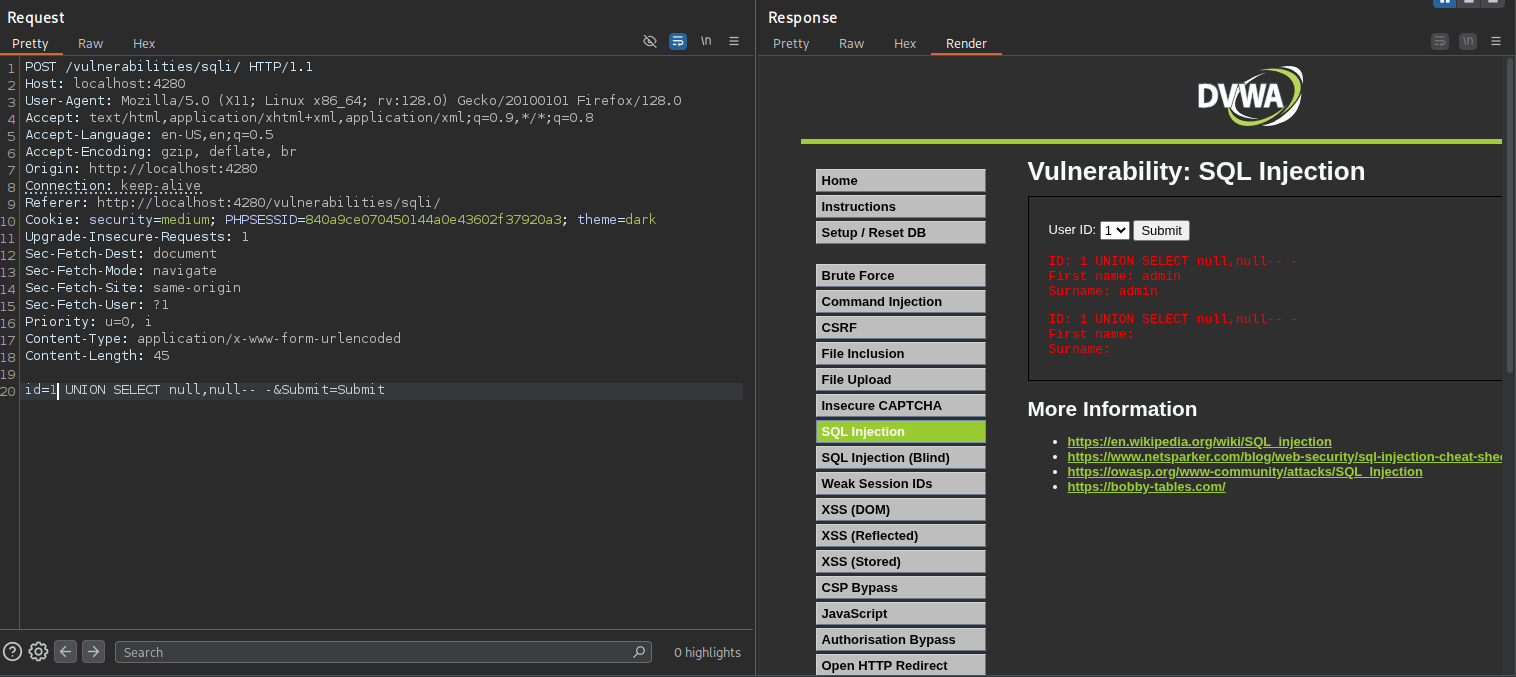
Task: Click the Referer header line in request
Action: coord(232,203)
